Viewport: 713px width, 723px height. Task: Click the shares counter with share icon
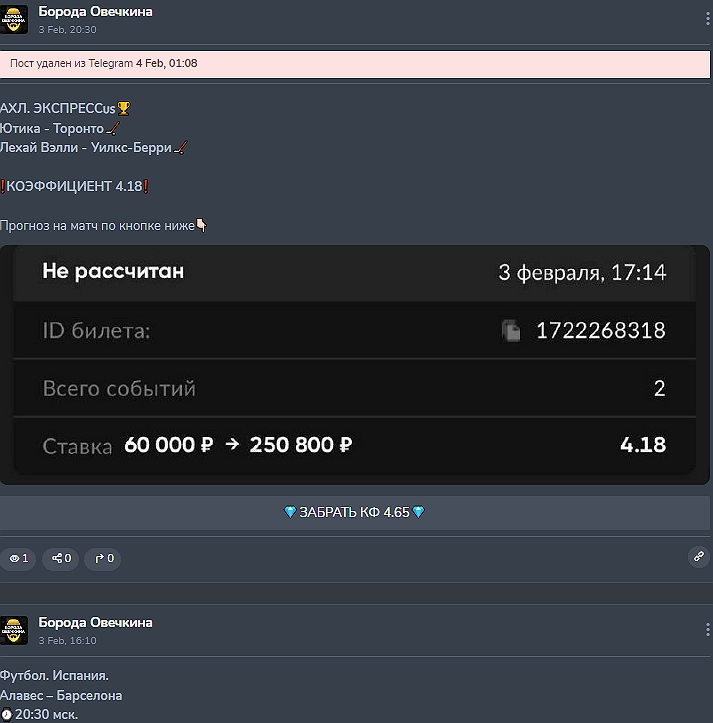(x=60, y=559)
